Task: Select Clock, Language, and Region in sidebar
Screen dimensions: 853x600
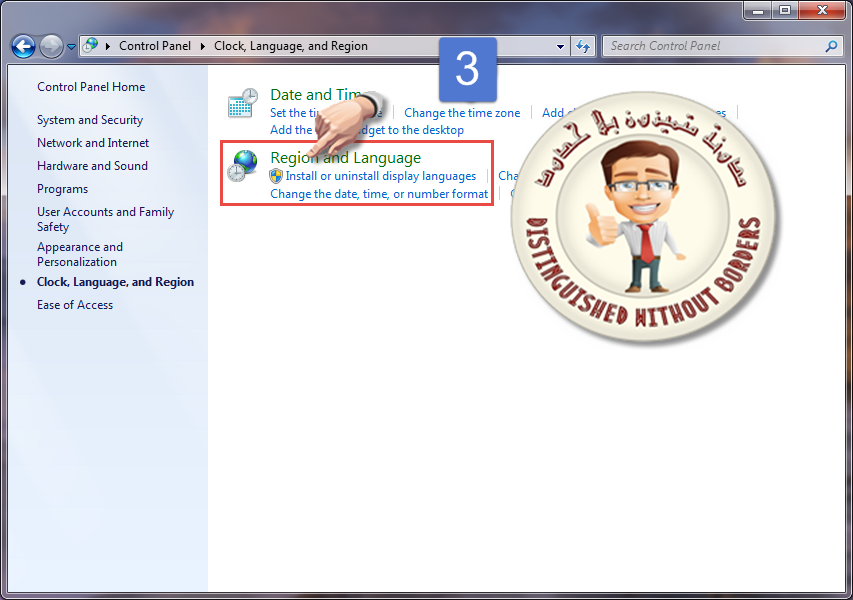Action: coord(115,282)
